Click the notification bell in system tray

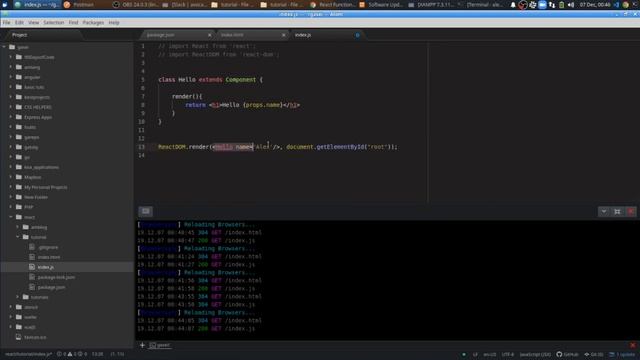coord(513,5)
